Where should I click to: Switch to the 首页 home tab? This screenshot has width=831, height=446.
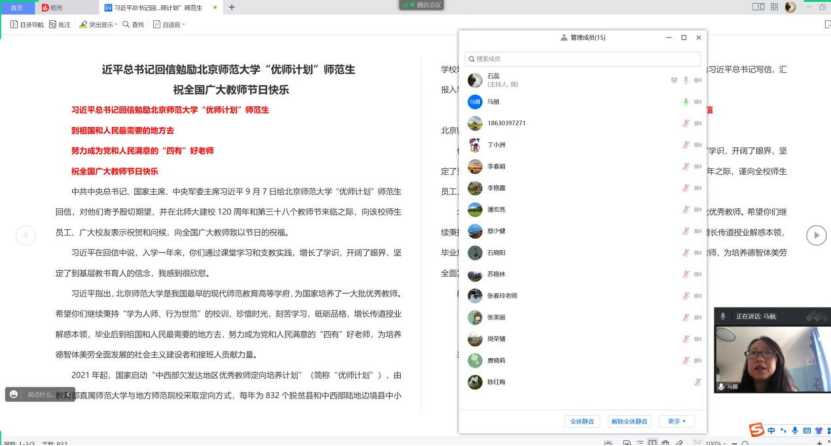point(16,7)
